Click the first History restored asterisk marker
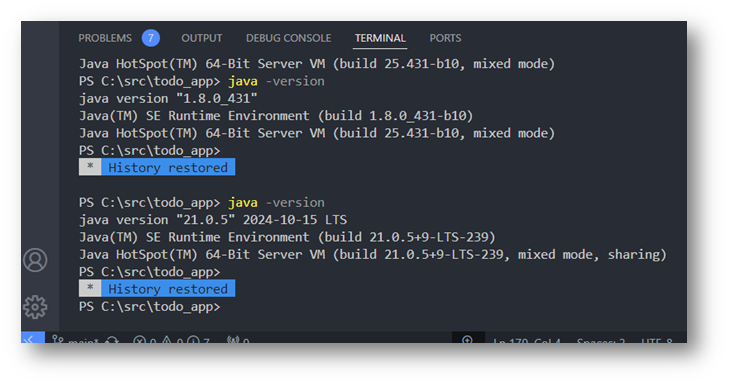 tap(90, 167)
